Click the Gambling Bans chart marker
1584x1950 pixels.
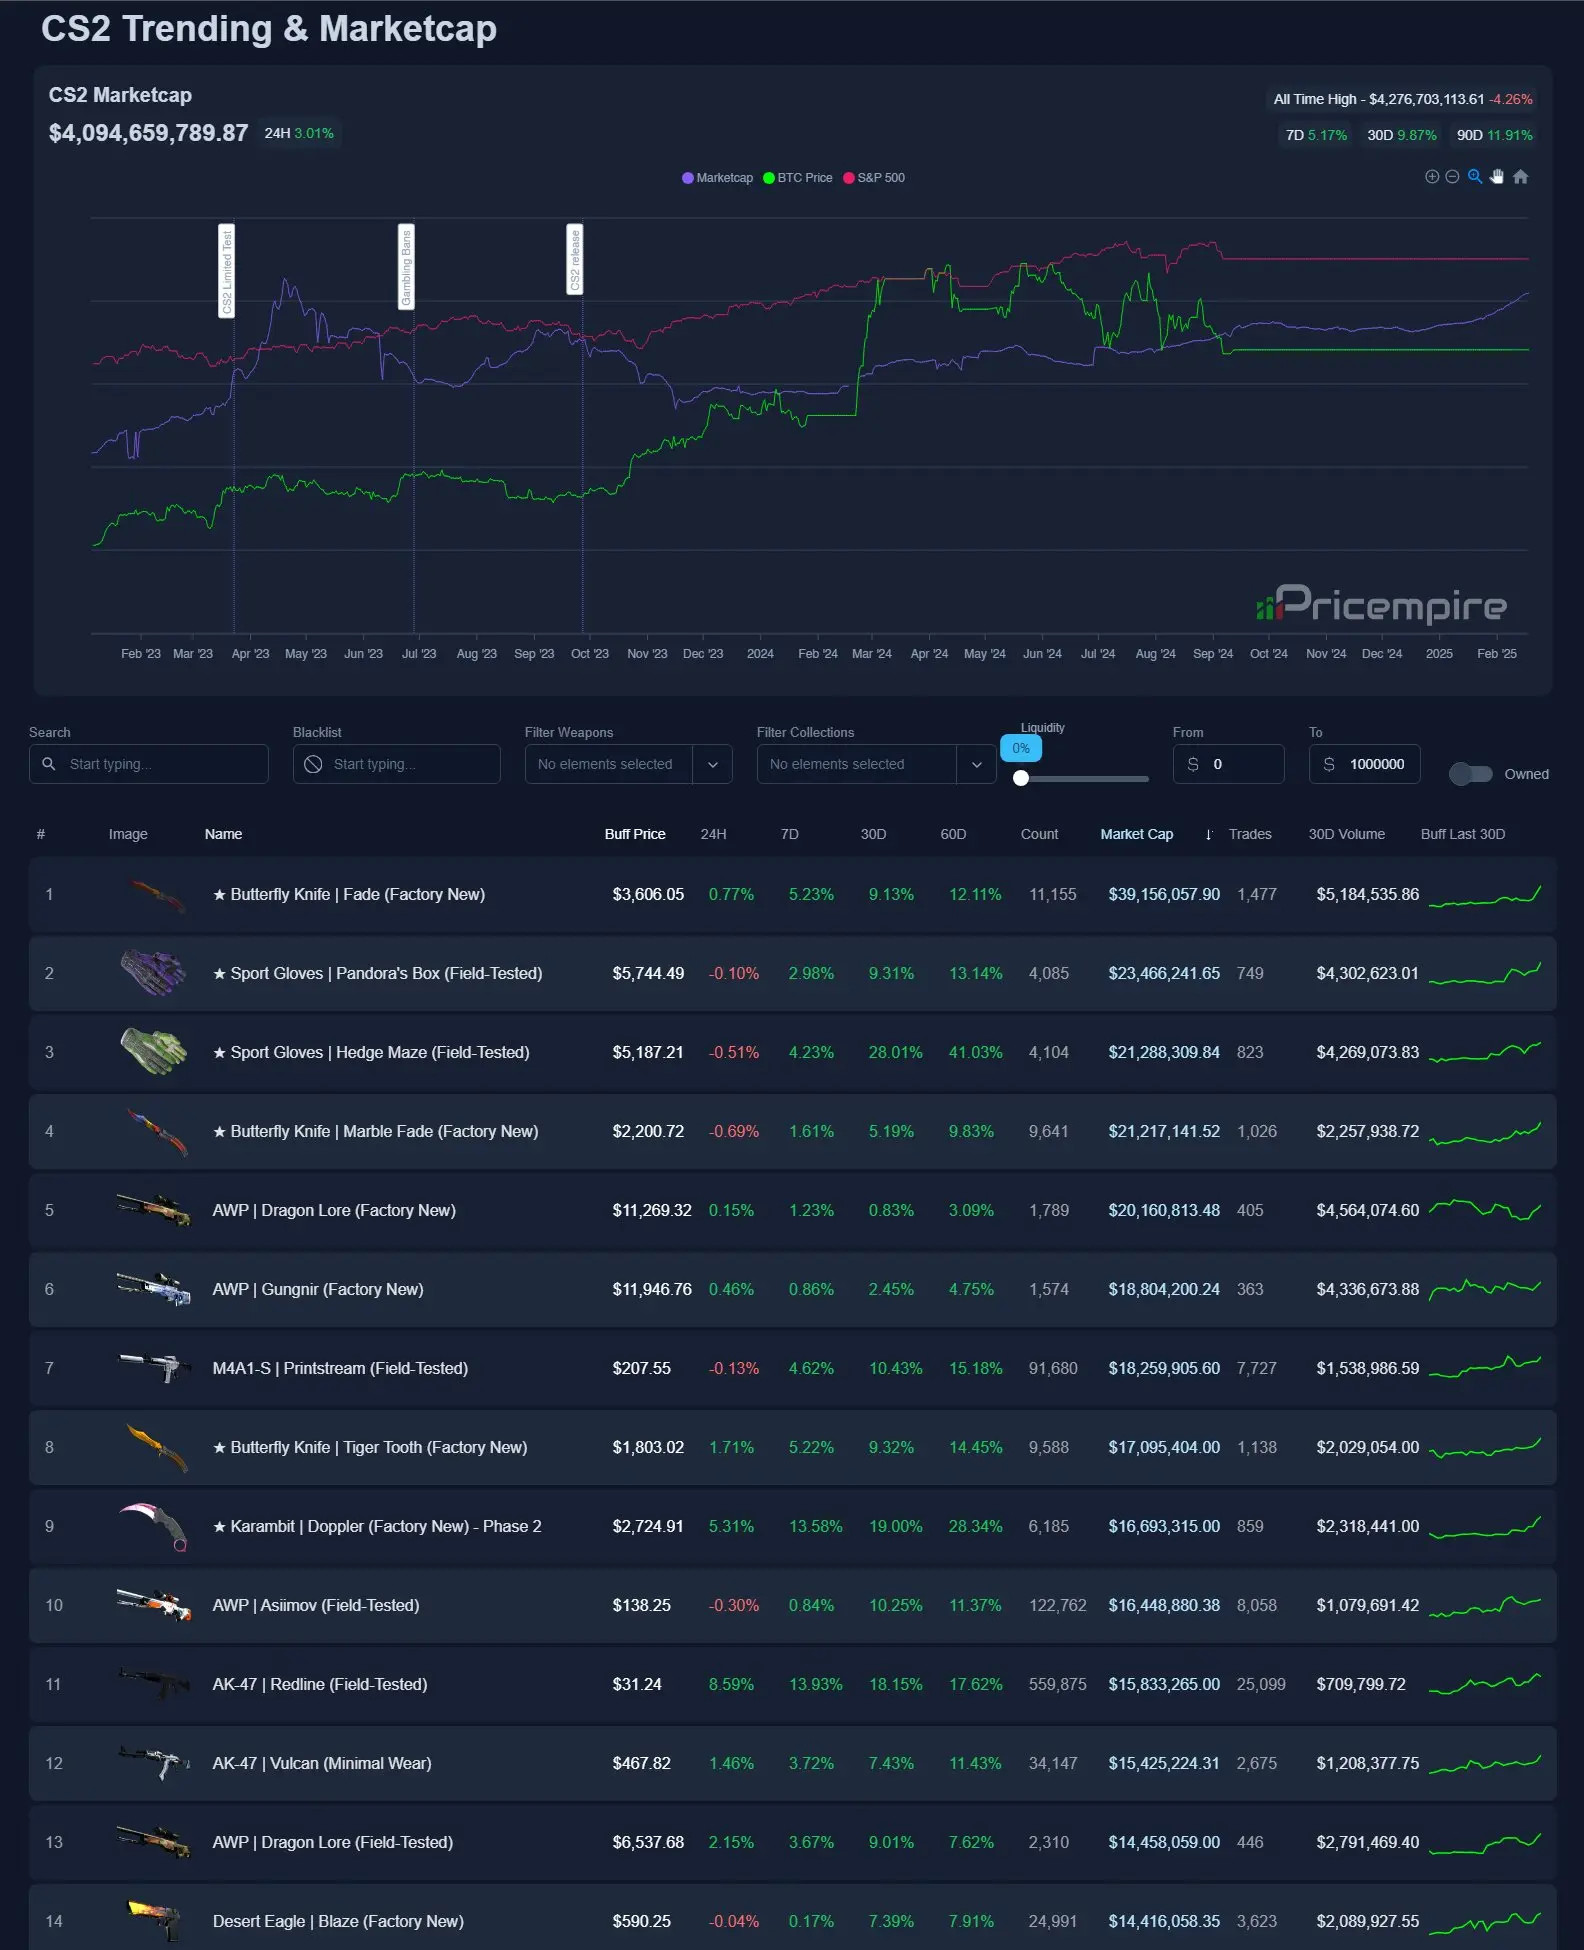pos(406,267)
